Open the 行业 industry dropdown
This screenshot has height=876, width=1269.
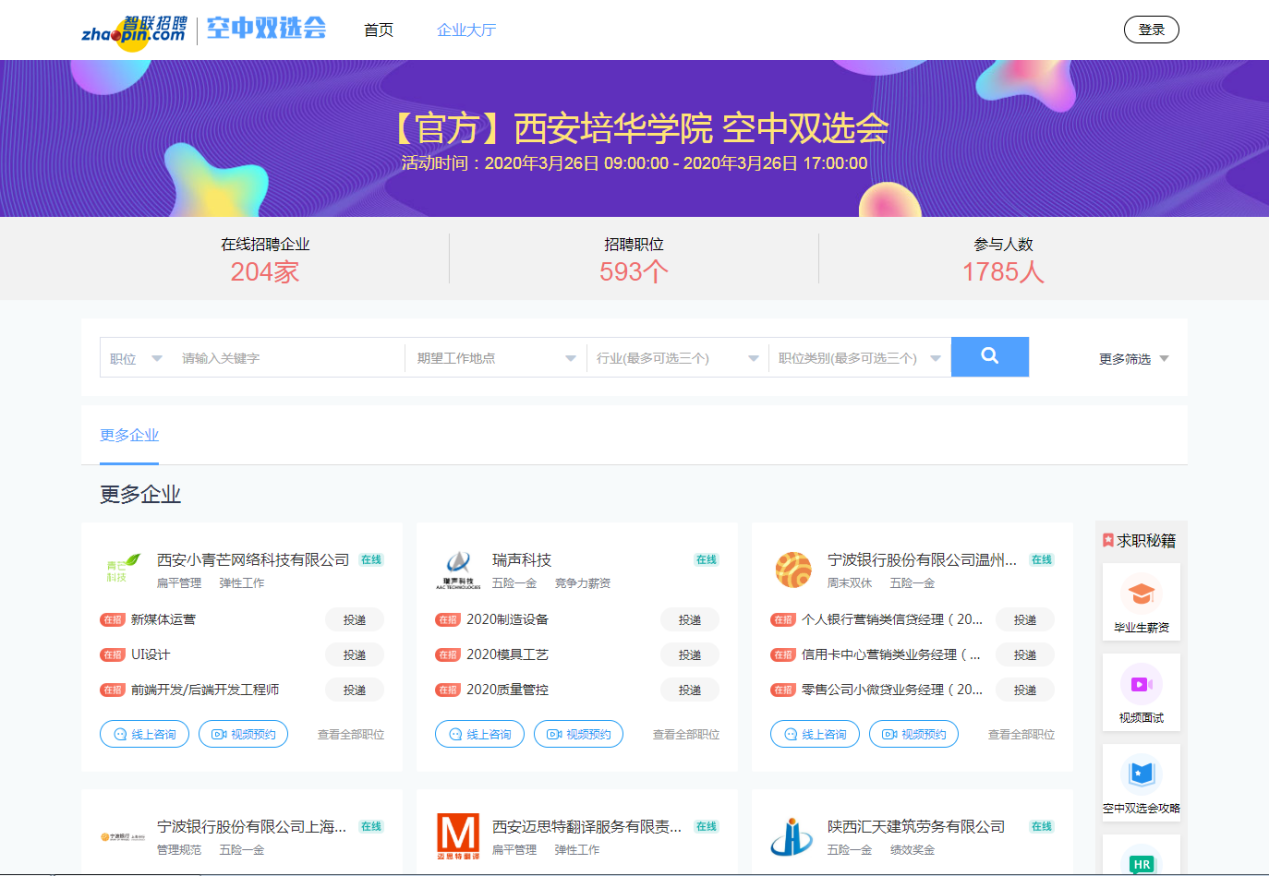[x=677, y=359]
